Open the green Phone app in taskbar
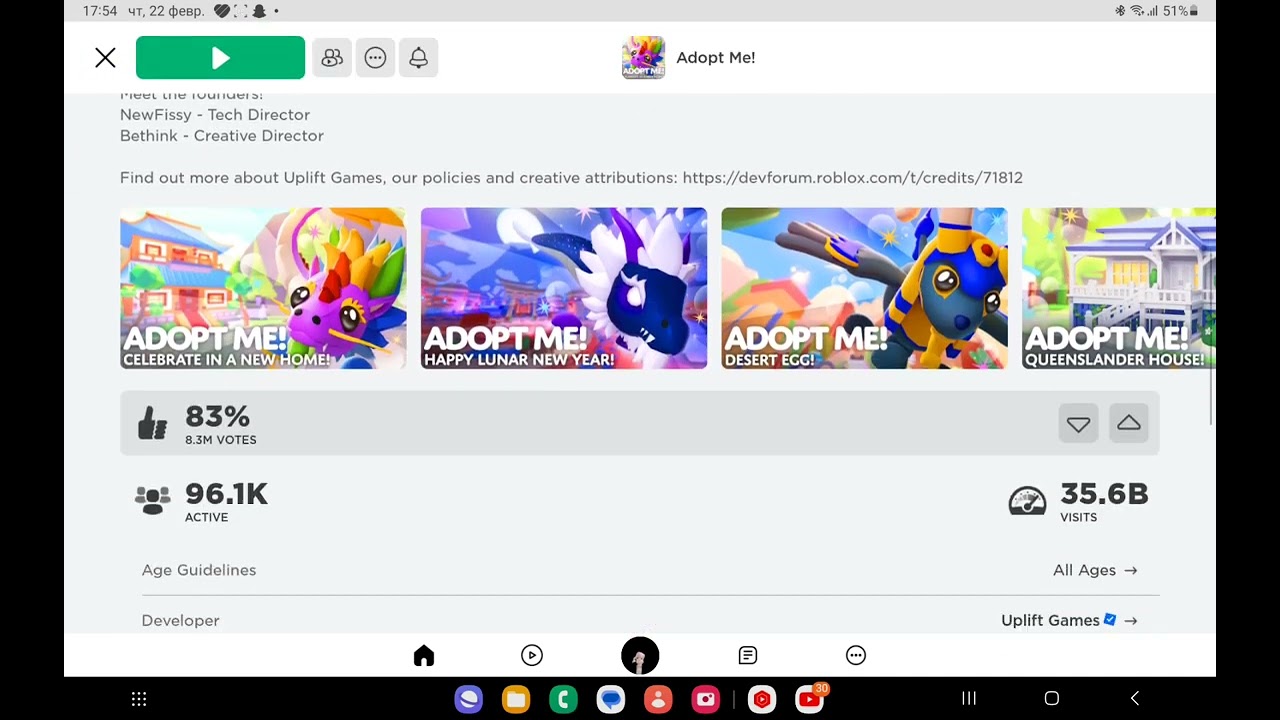Image resolution: width=1280 pixels, height=720 pixels. (563, 699)
